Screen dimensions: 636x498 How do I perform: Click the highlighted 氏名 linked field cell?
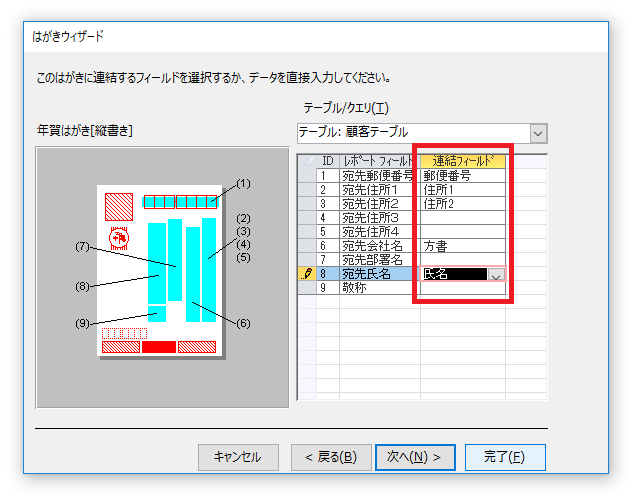tap(454, 274)
